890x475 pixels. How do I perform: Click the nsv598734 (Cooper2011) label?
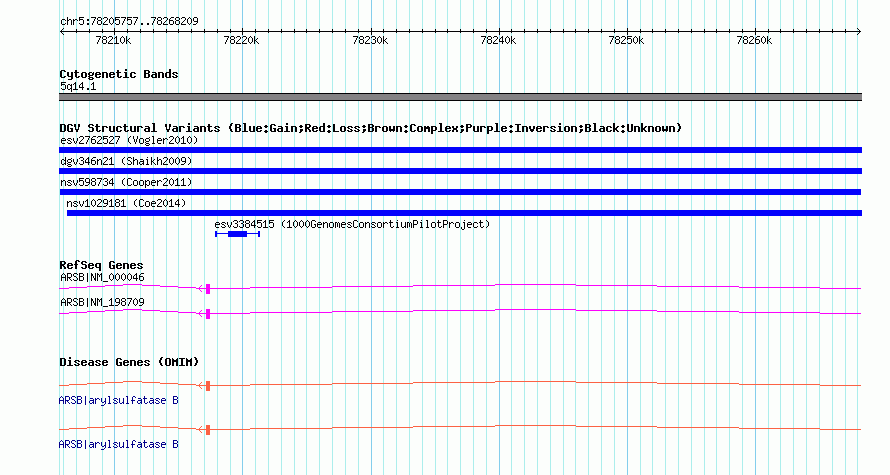pyautogui.click(x=126, y=182)
